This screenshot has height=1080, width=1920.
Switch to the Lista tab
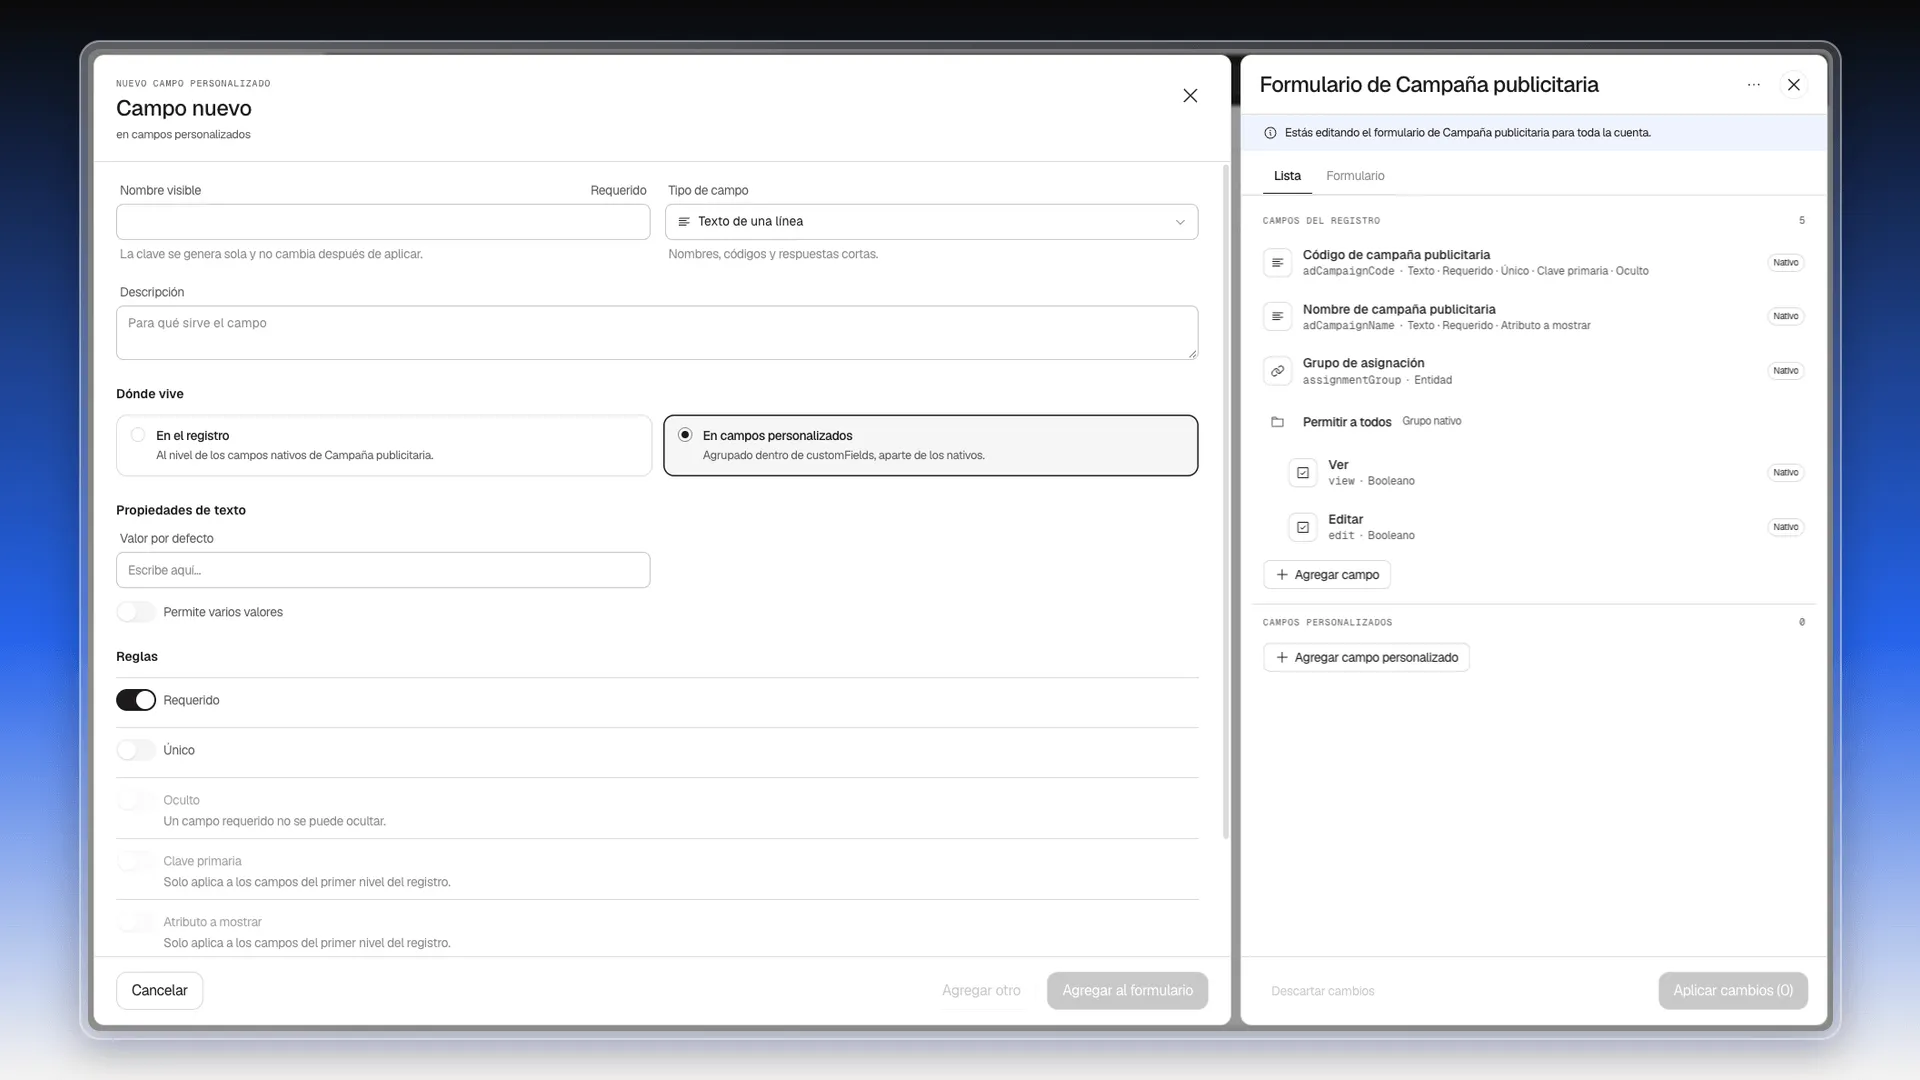(1287, 176)
